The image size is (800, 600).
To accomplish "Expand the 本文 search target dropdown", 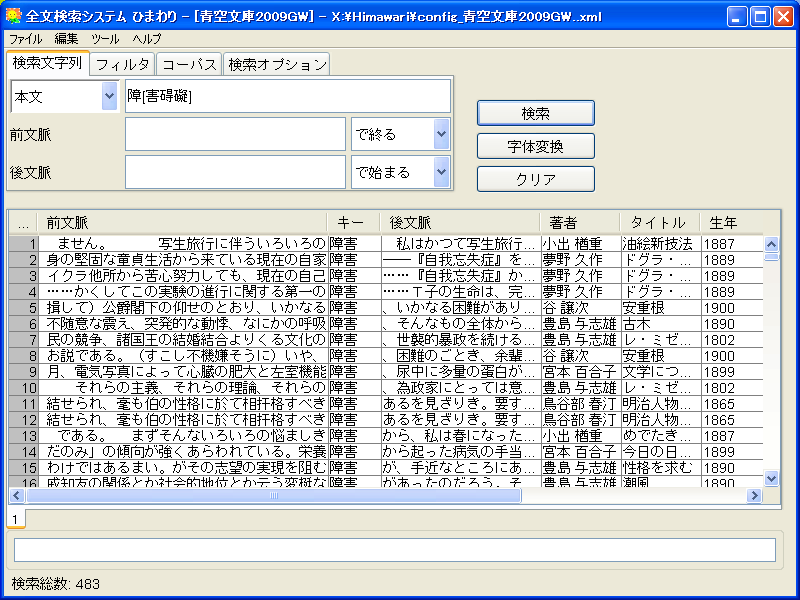I will coord(109,96).
